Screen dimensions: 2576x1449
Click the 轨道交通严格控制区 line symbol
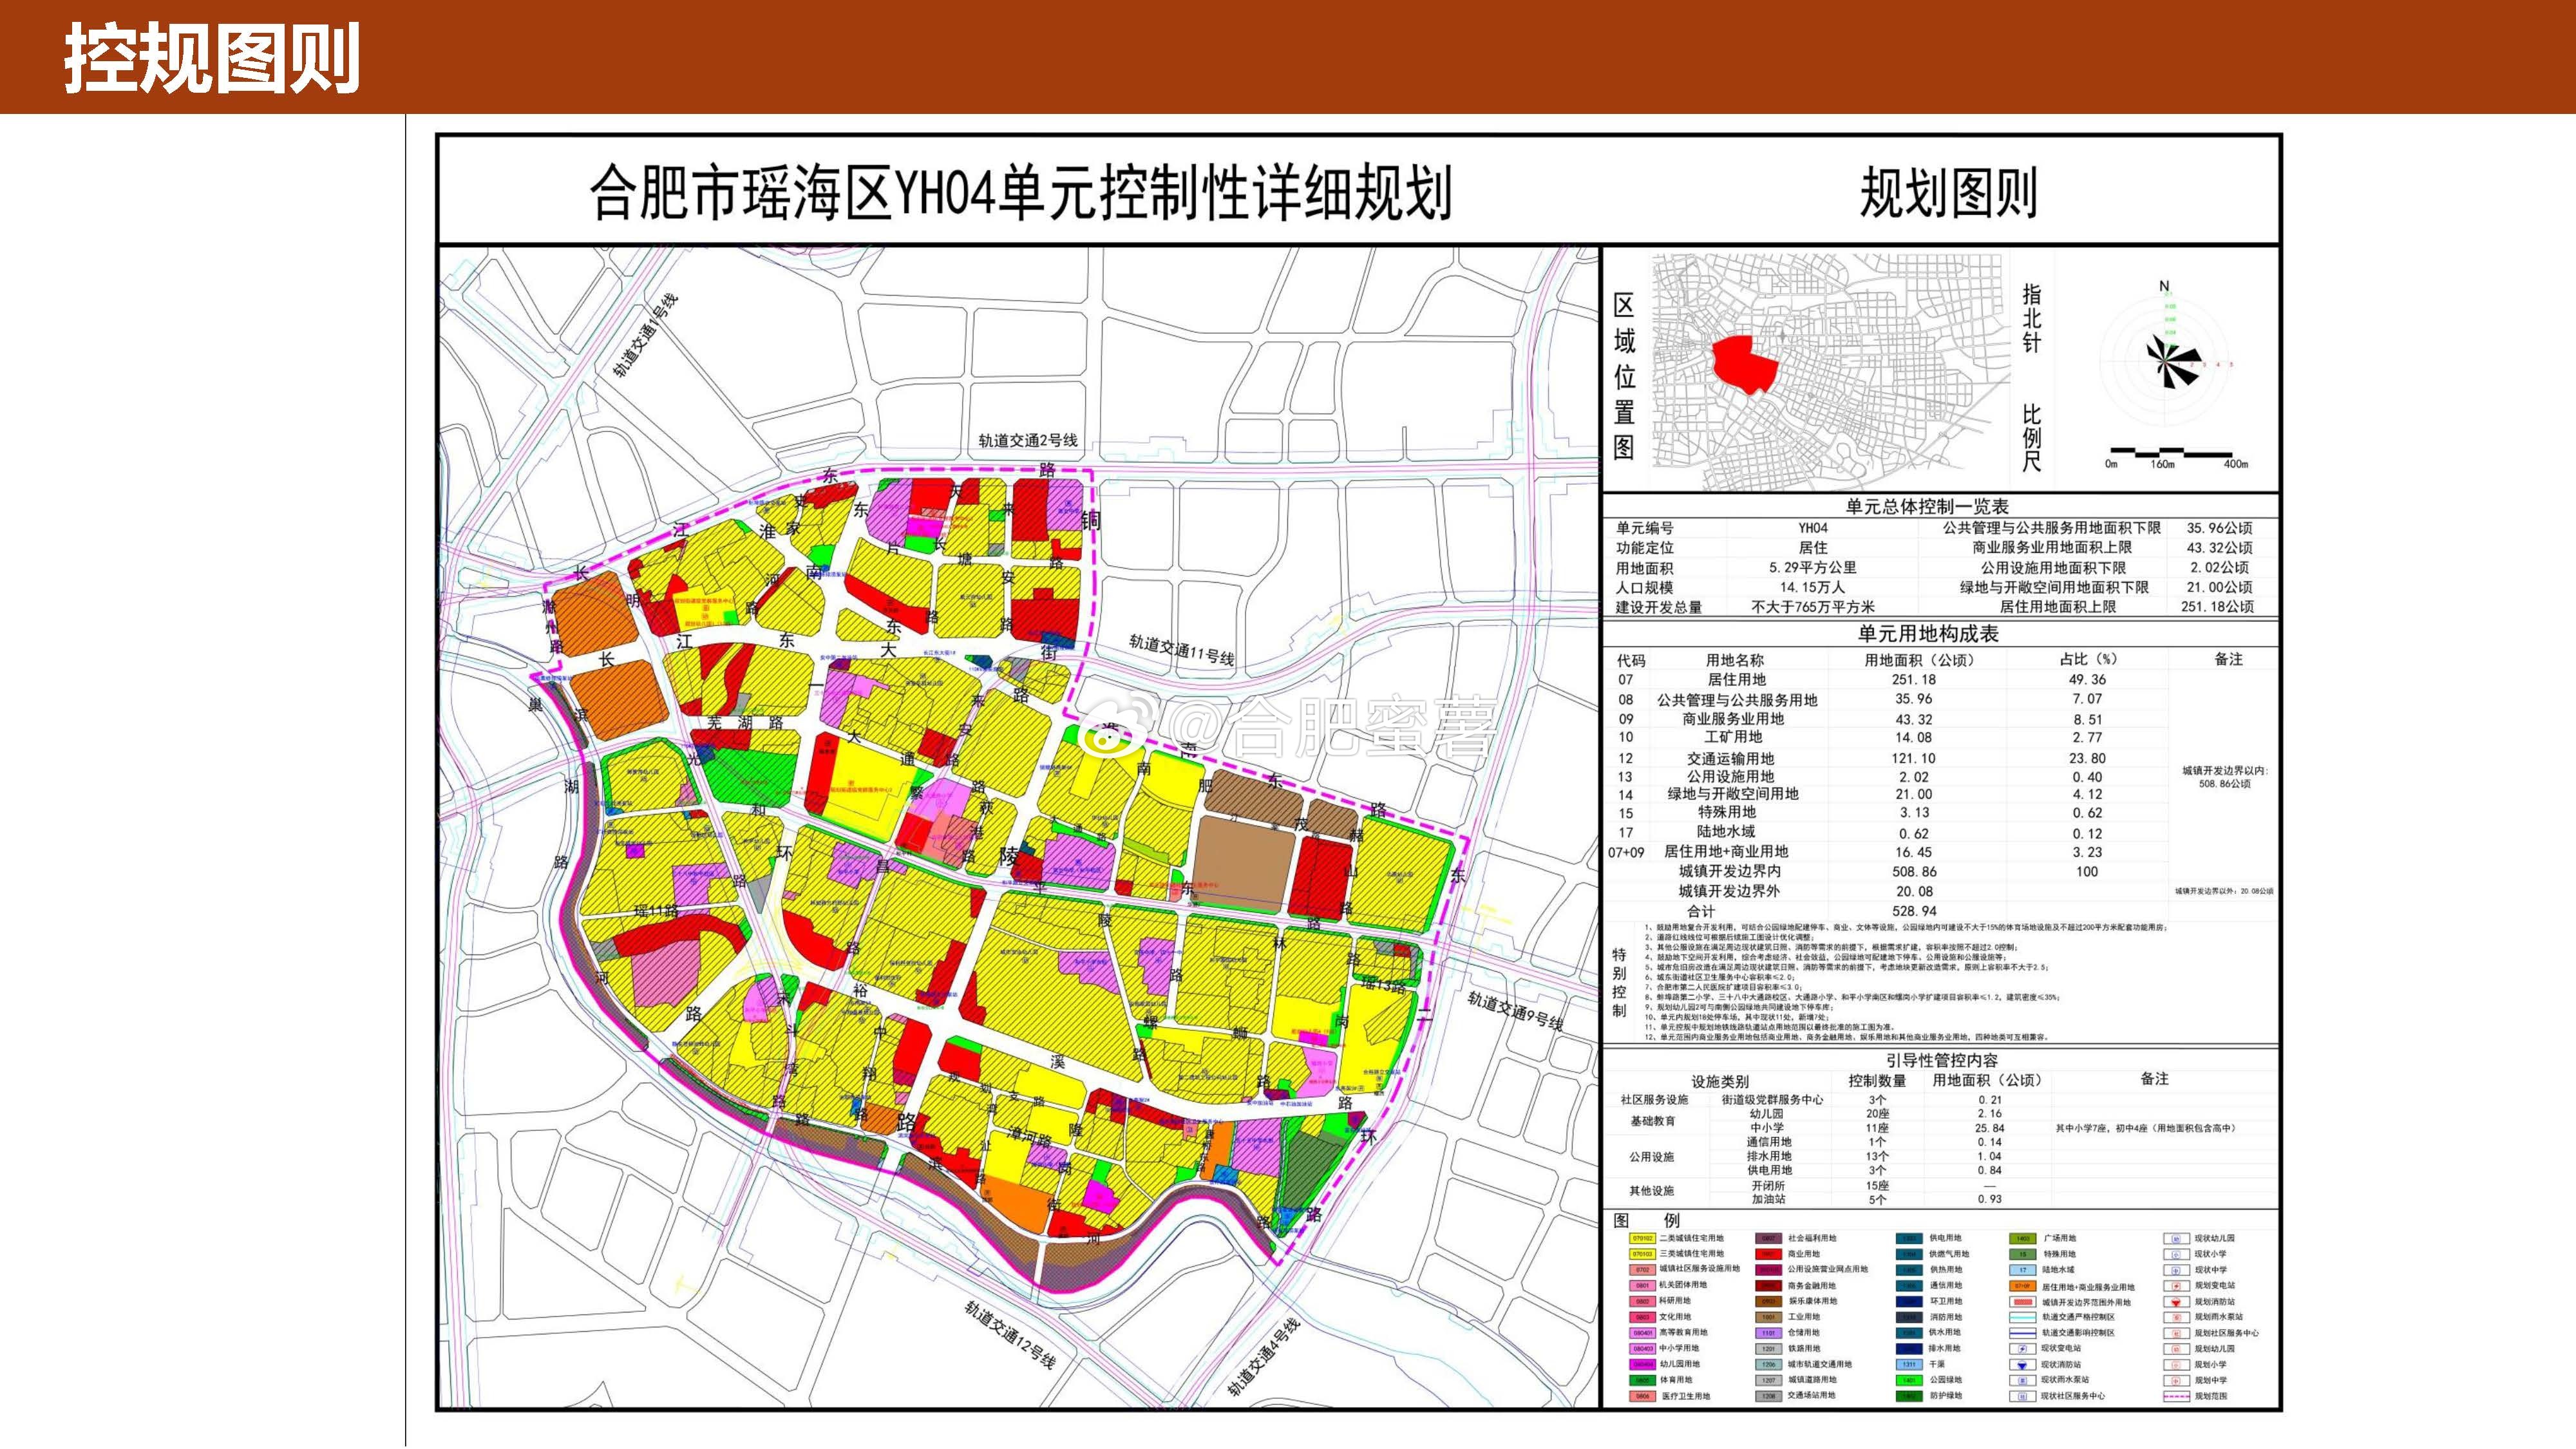(2022, 1317)
